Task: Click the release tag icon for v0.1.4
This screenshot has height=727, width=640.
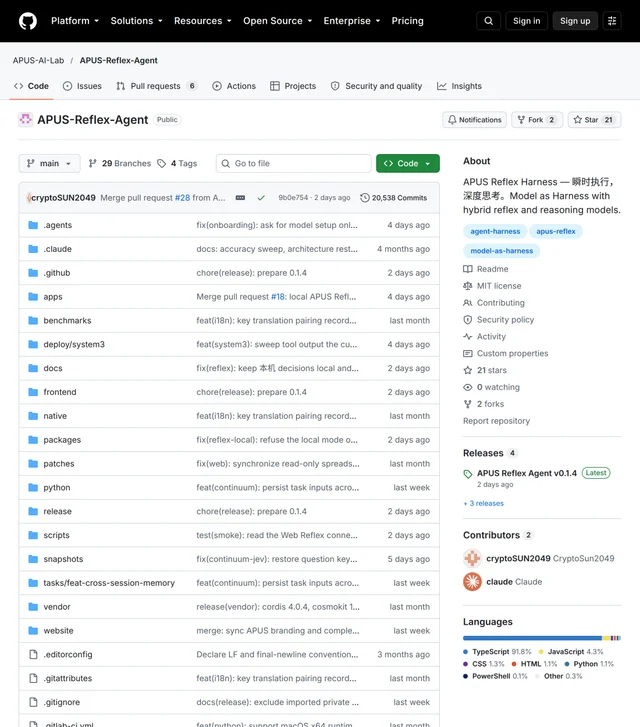Action: click(467, 474)
